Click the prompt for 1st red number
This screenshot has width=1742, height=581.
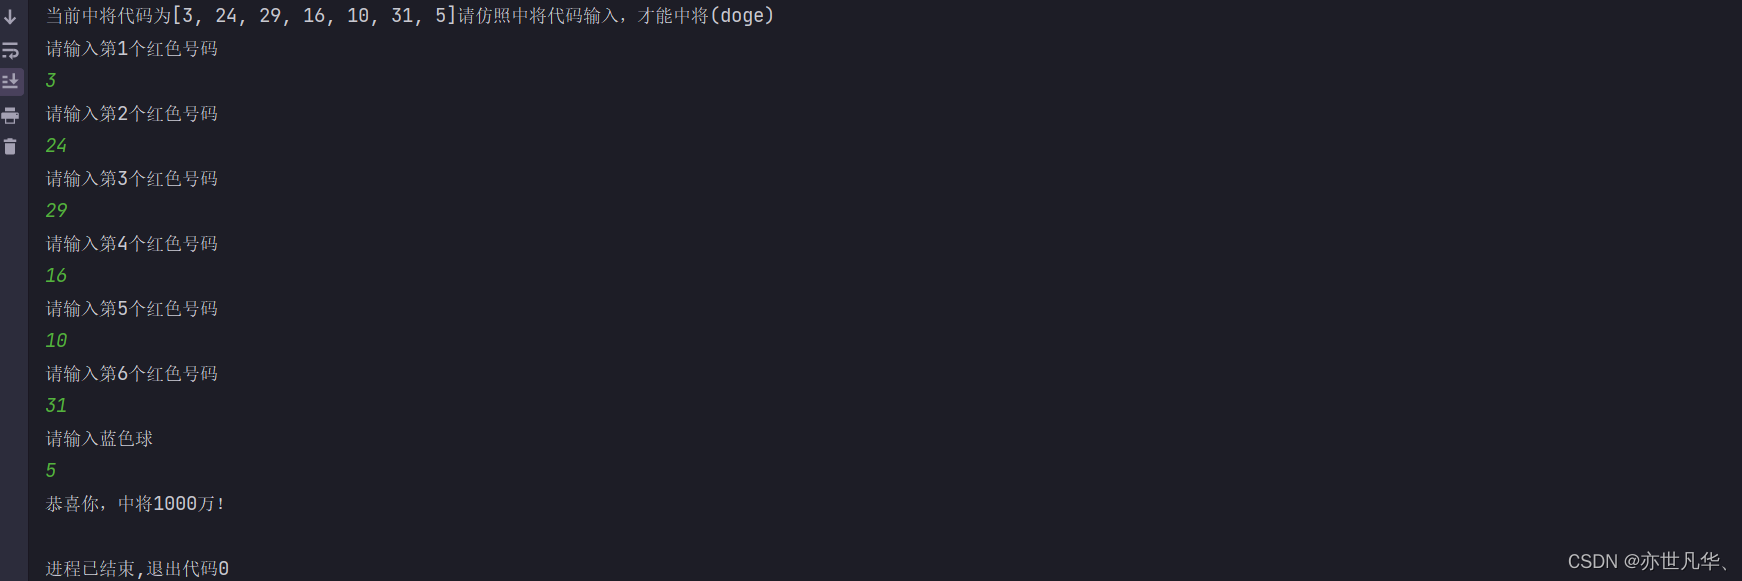[132, 49]
